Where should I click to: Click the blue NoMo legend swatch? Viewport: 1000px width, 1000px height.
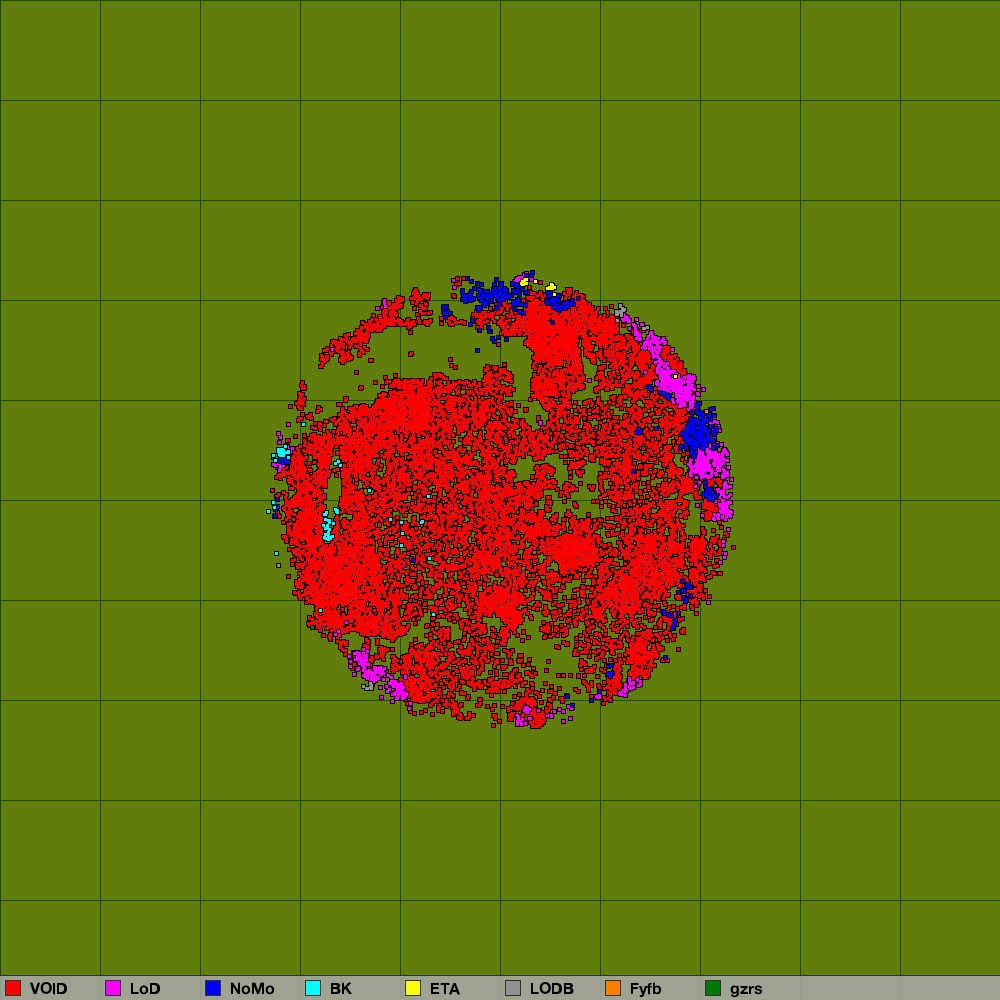(213, 988)
